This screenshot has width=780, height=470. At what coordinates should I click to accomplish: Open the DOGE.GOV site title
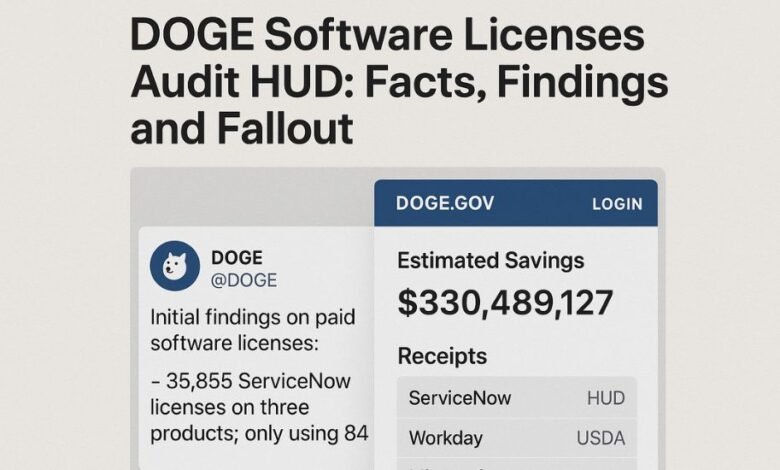(x=444, y=203)
